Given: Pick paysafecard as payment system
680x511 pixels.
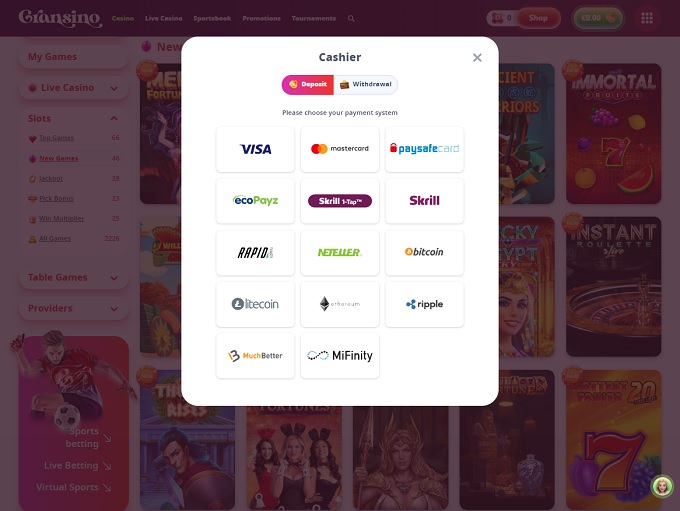Looking at the screenshot, I should coord(424,149).
